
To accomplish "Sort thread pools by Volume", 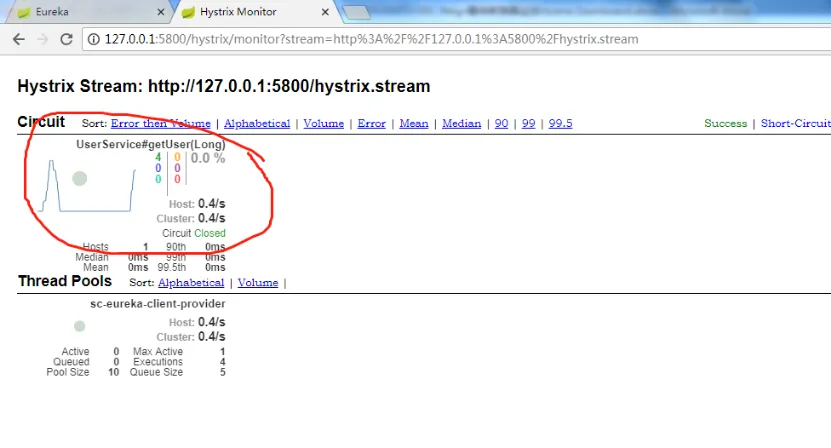I will pos(258,283).
